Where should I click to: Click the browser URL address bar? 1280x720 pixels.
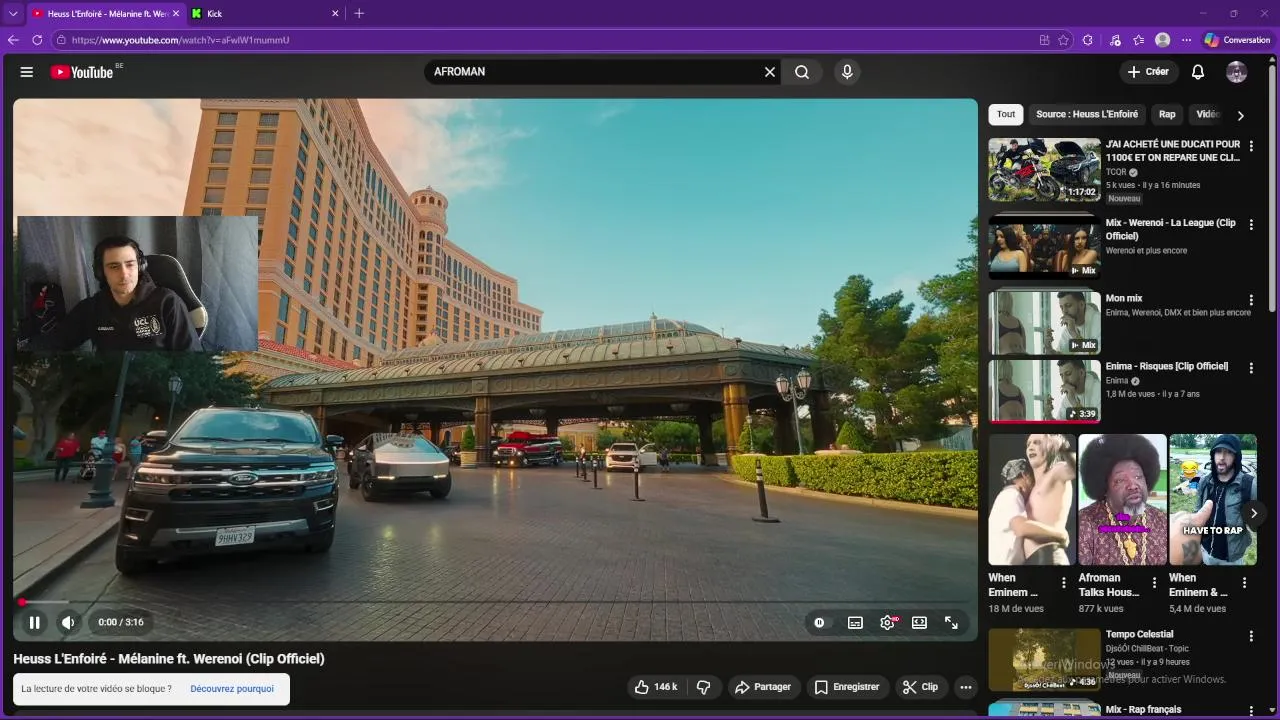550,40
